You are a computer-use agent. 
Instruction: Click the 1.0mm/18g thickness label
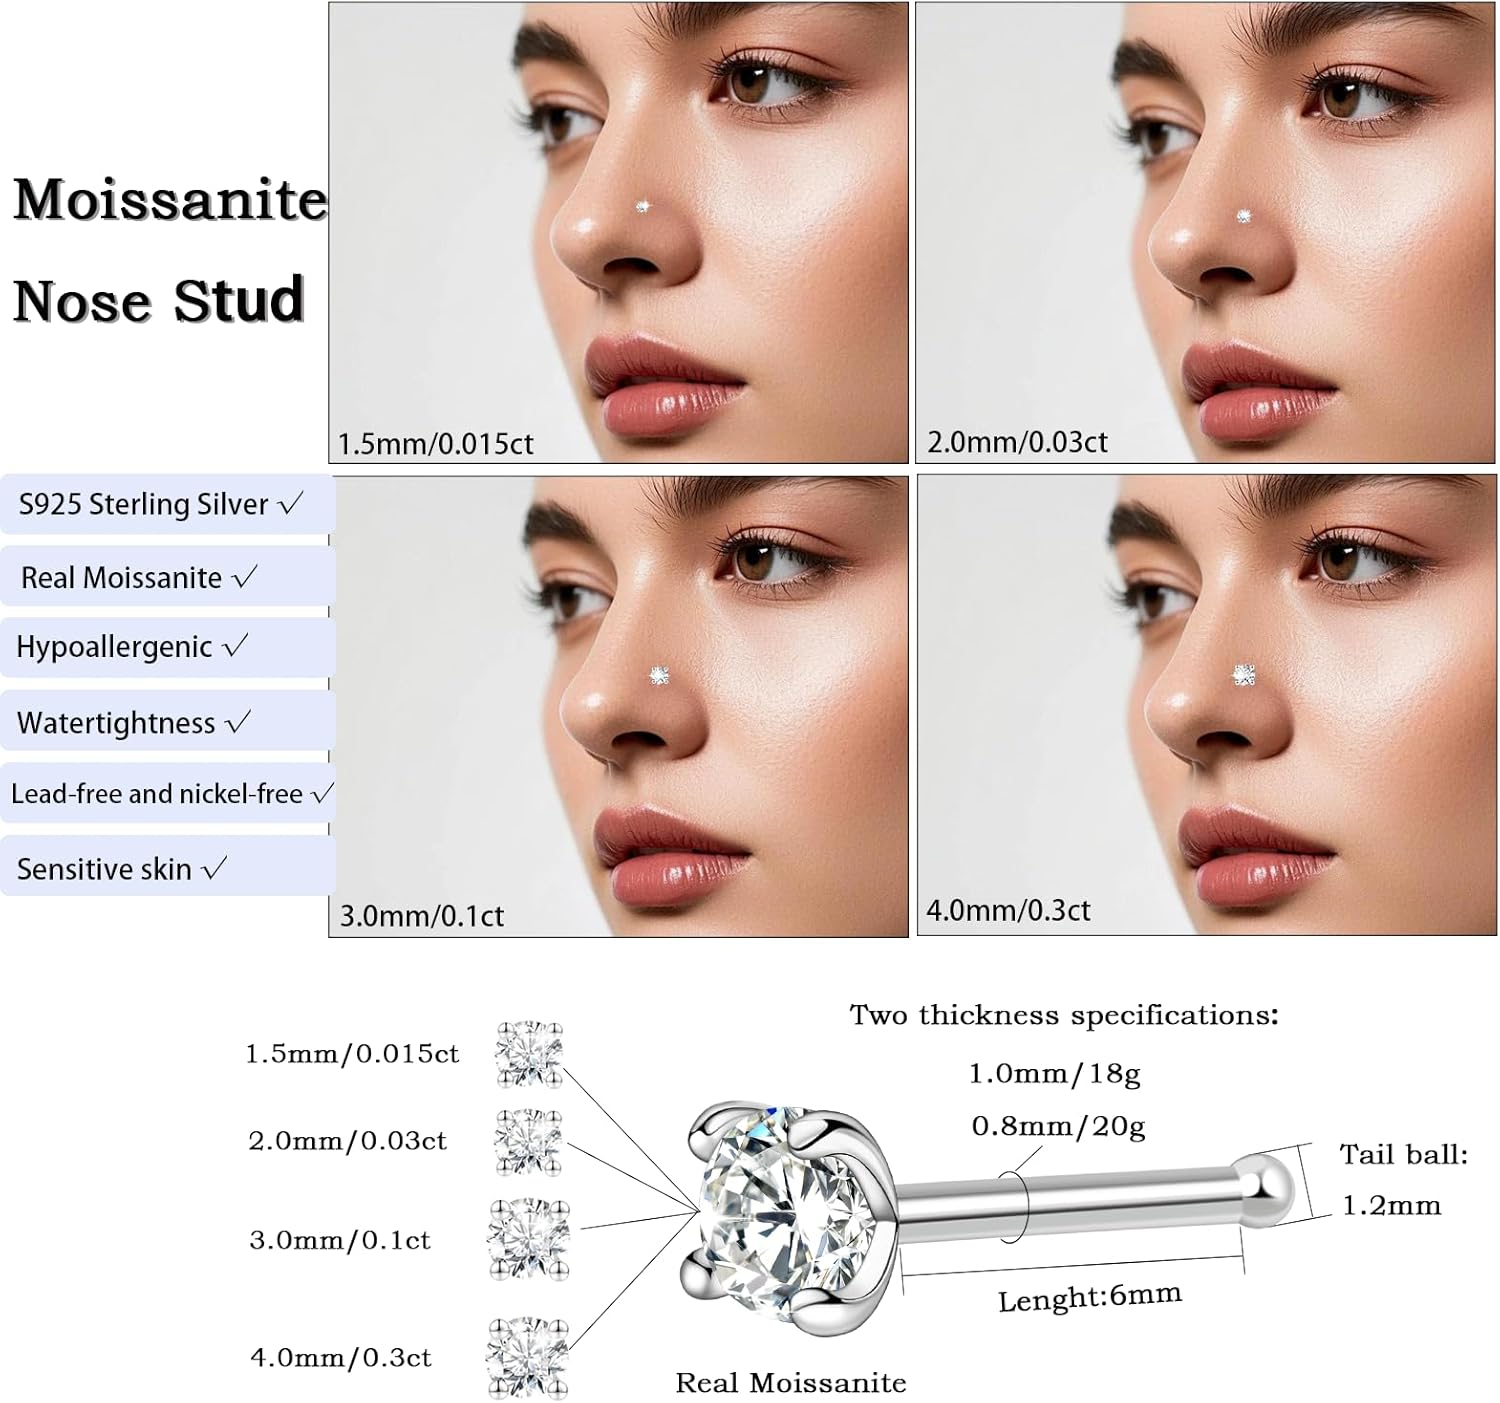(1054, 1074)
